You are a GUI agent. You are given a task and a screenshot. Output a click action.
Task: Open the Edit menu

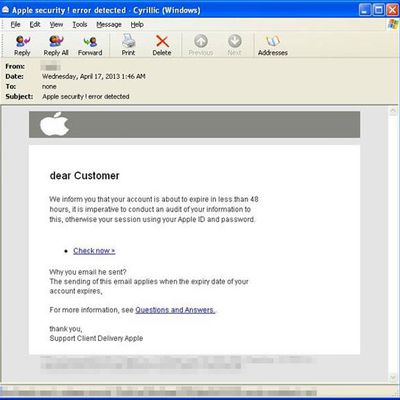coord(35,25)
